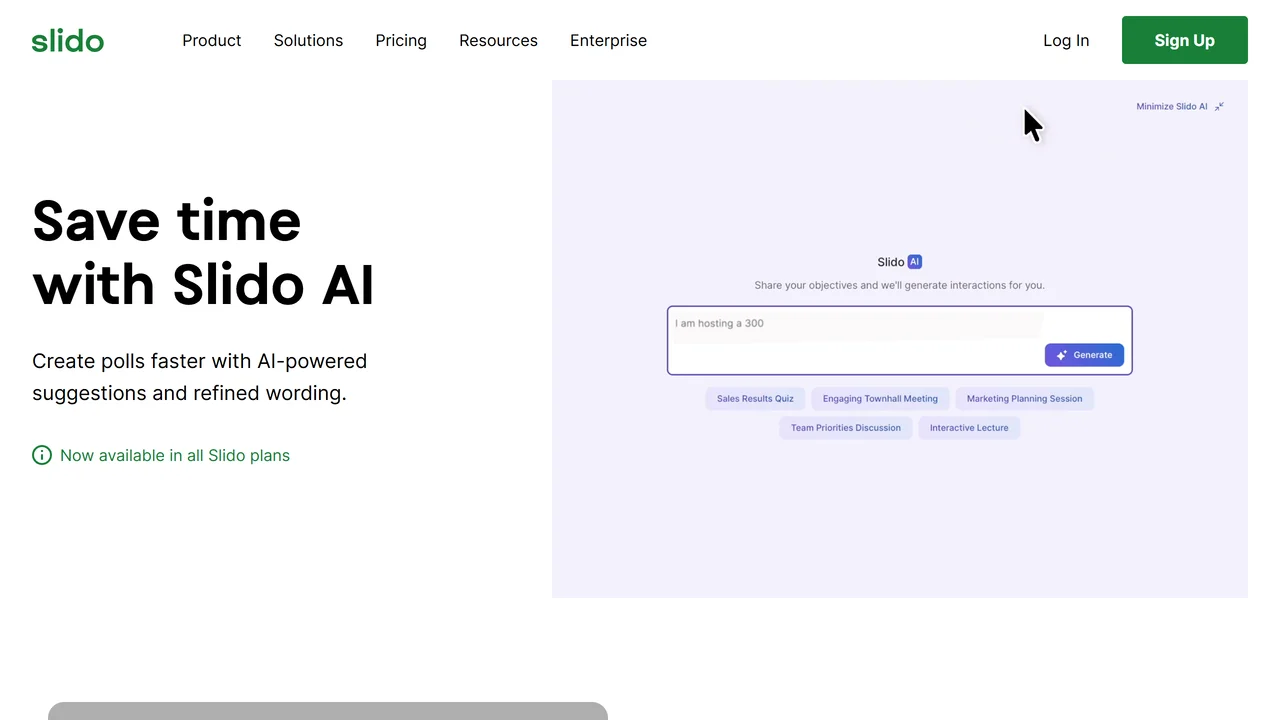Click the objectives text input field

point(899,340)
